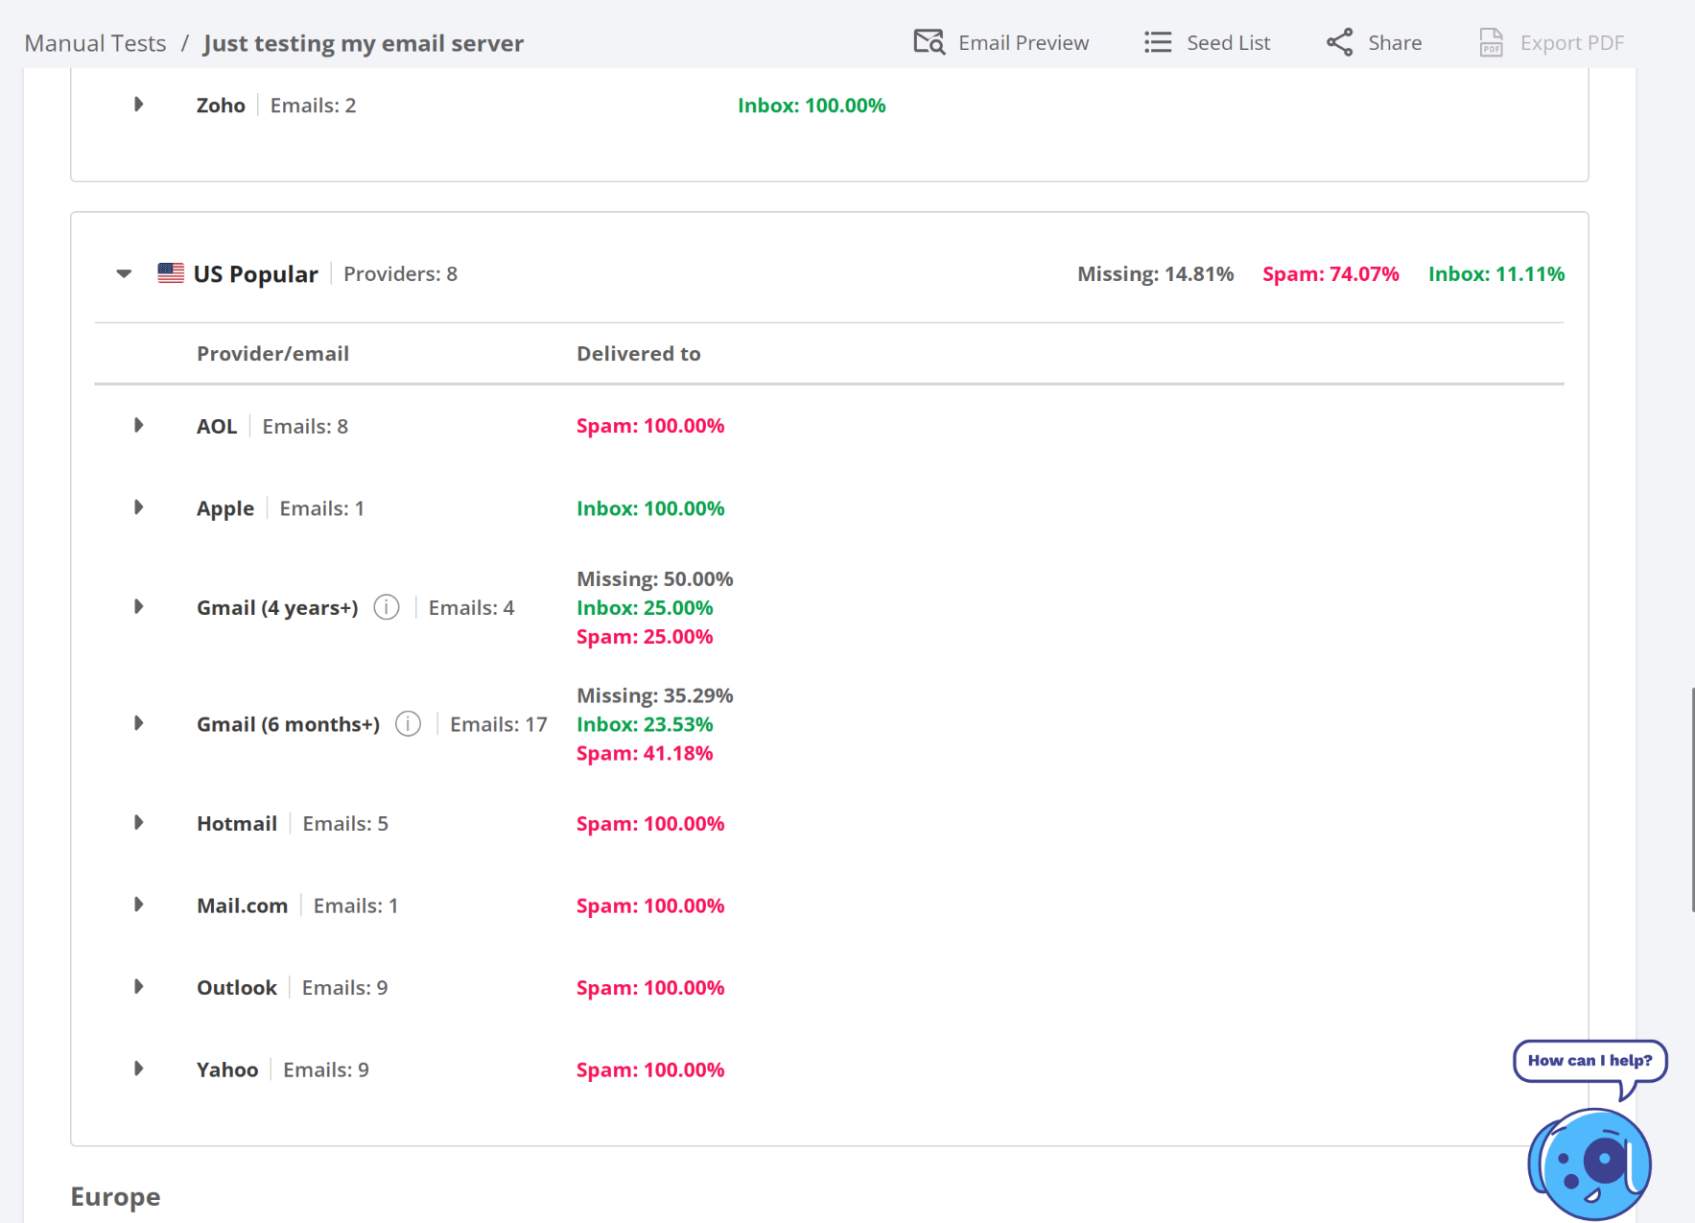Expand the Yahoo provider row
The width and height of the screenshot is (1695, 1223).
139,1069
